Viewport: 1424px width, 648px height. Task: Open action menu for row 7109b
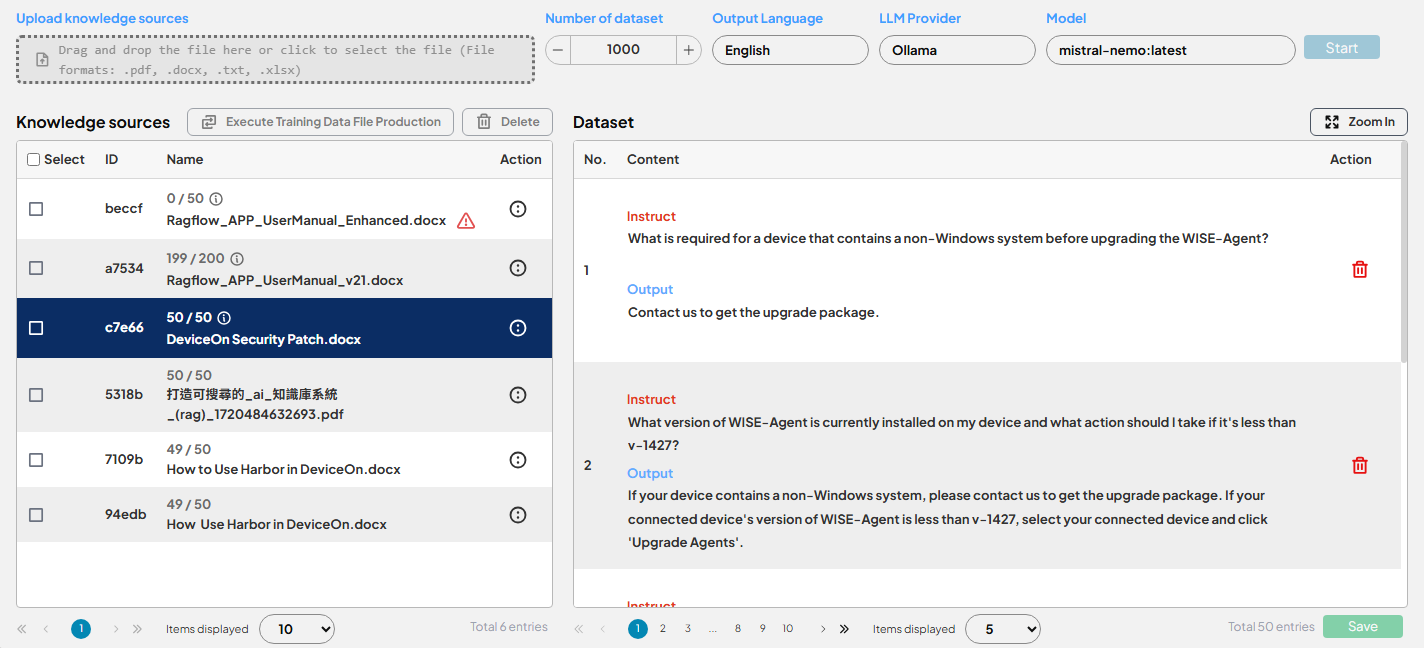coord(518,460)
